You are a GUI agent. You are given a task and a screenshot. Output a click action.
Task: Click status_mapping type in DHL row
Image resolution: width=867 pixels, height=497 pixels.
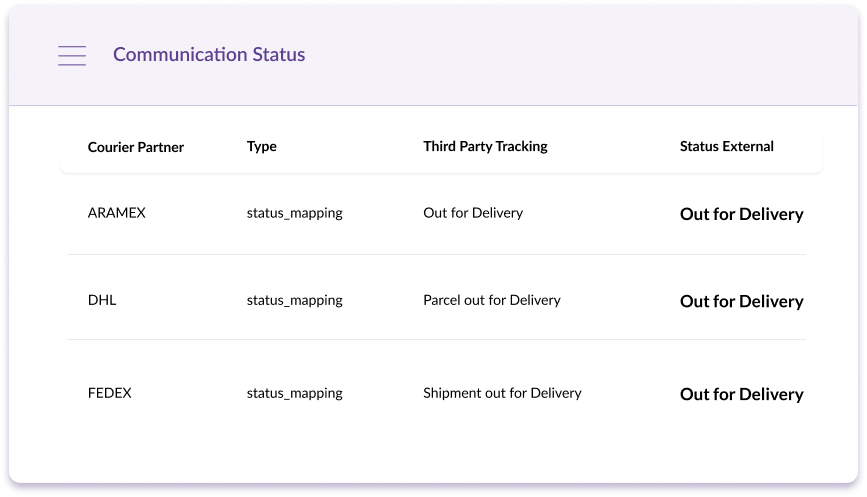click(295, 300)
